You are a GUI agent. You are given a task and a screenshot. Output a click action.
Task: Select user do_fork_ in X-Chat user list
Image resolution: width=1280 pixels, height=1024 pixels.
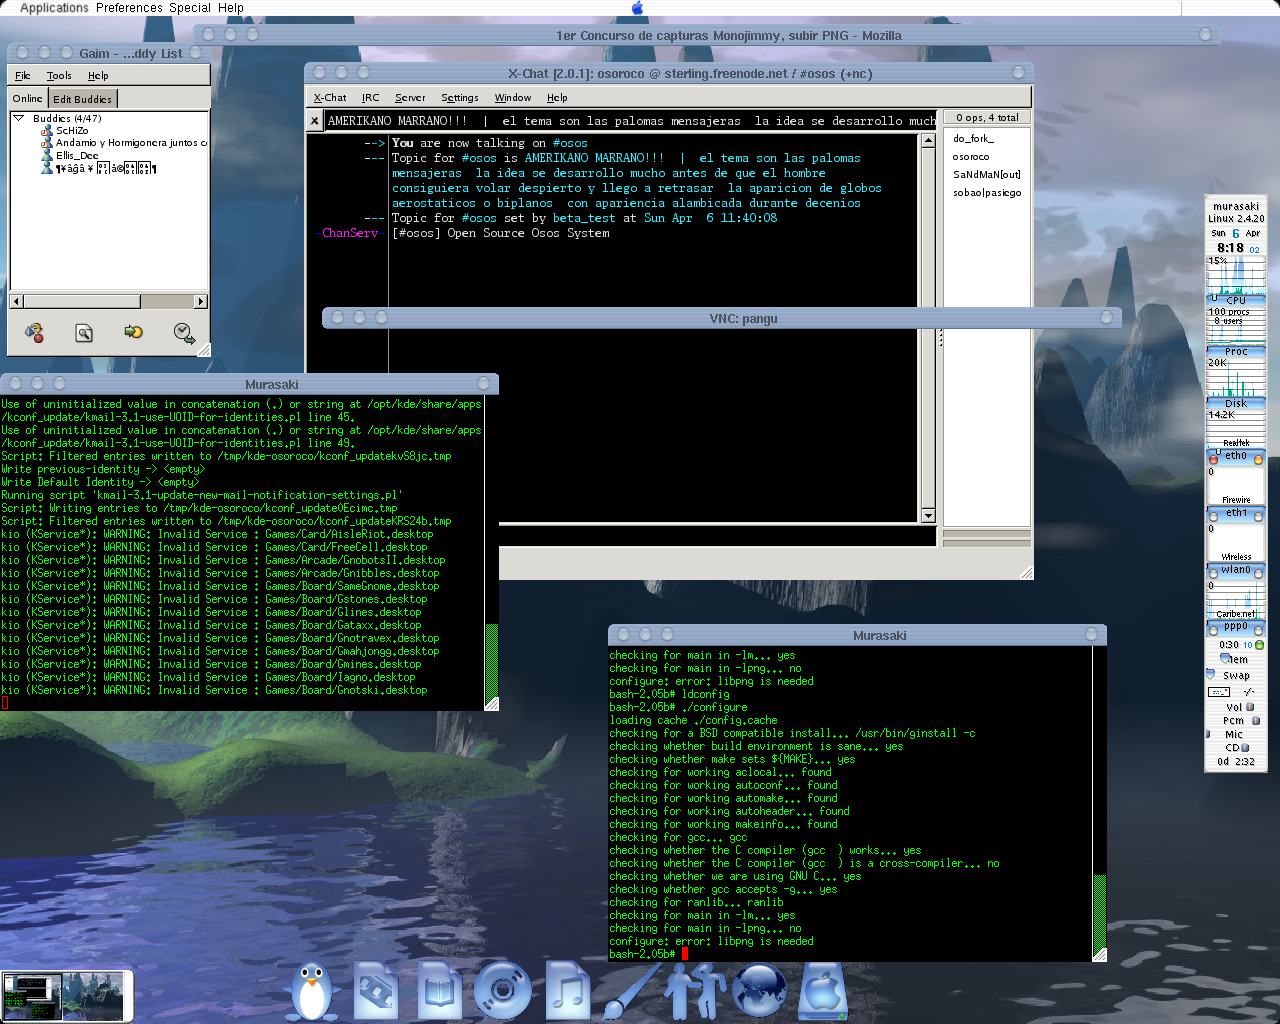point(973,139)
